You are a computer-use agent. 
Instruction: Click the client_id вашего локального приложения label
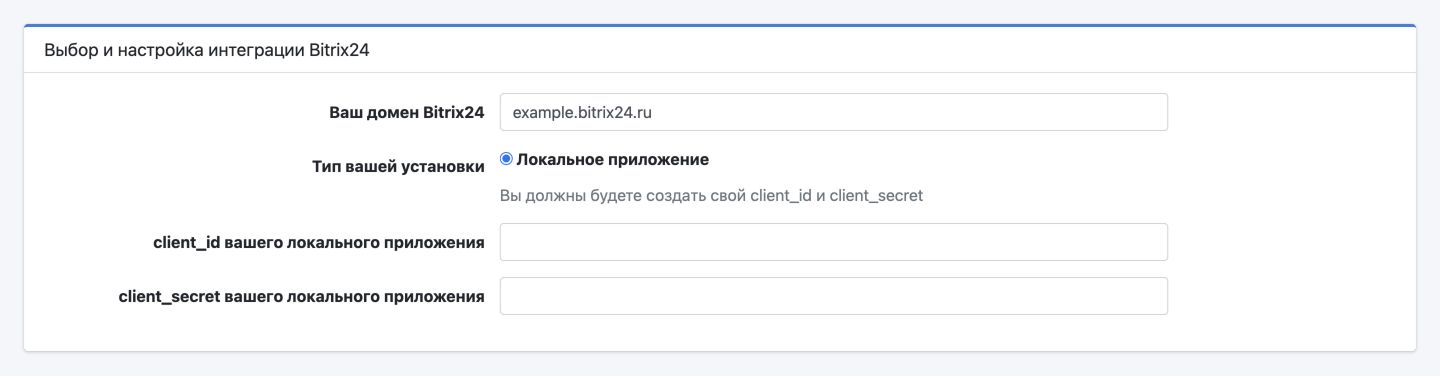pyautogui.click(x=320, y=242)
